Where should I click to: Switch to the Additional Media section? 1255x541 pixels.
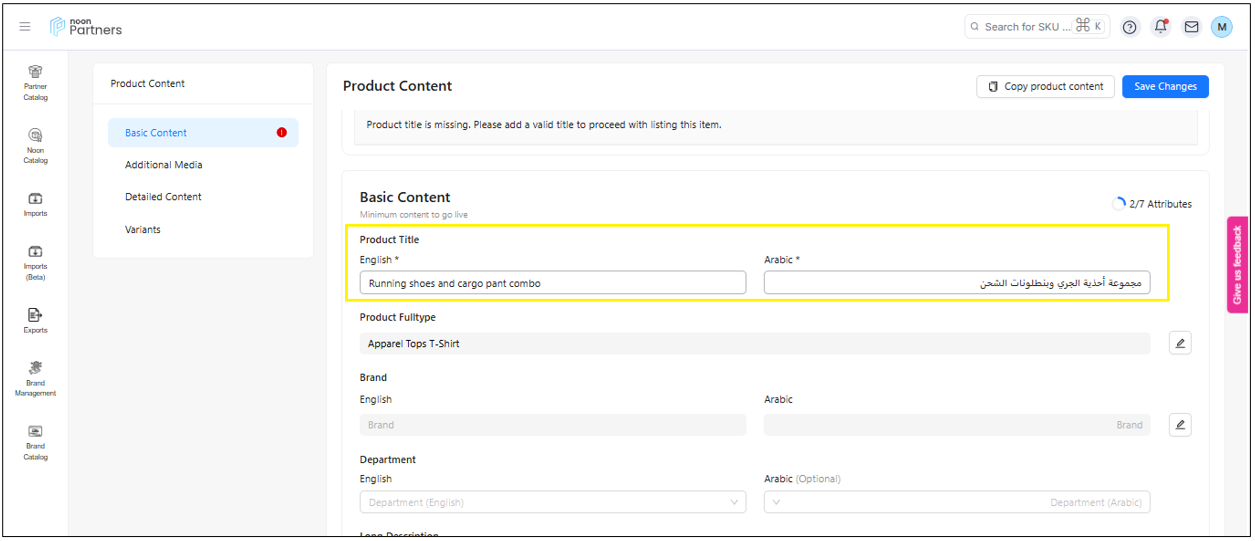point(164,165)
